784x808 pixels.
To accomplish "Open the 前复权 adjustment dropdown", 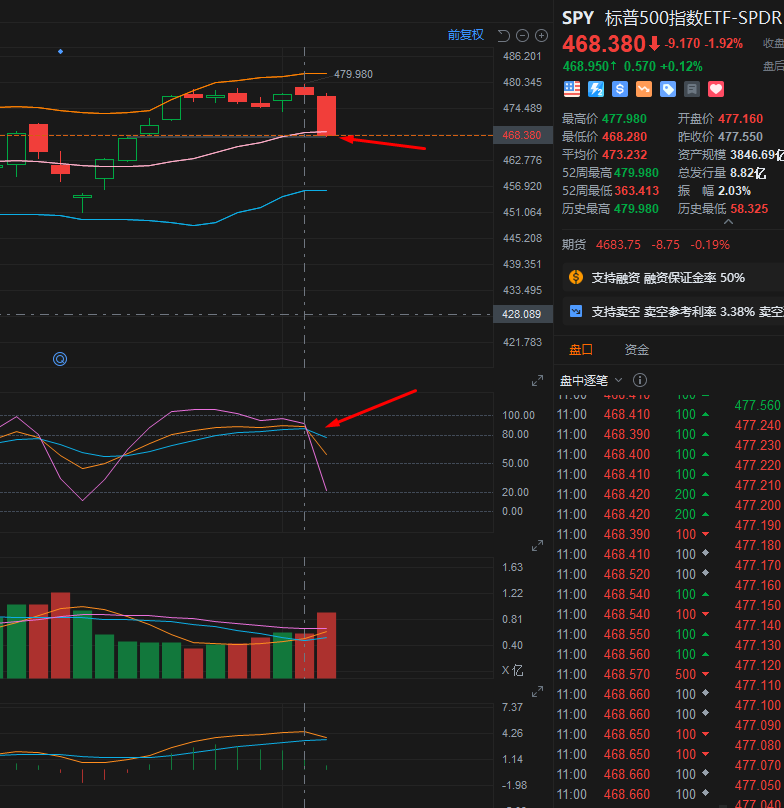I will 465,35.
